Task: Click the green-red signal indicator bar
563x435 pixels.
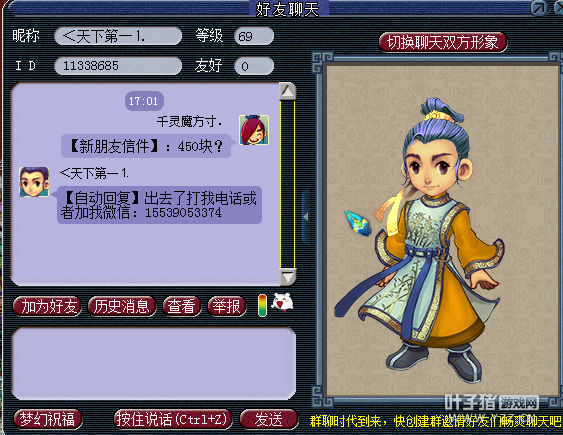Action: click(263, 305)
